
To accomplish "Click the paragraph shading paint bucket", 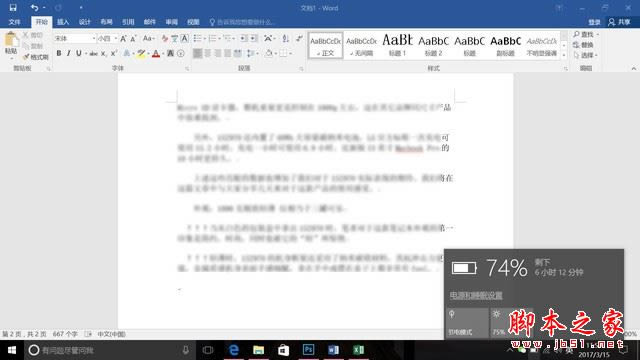I will [269, 53].
